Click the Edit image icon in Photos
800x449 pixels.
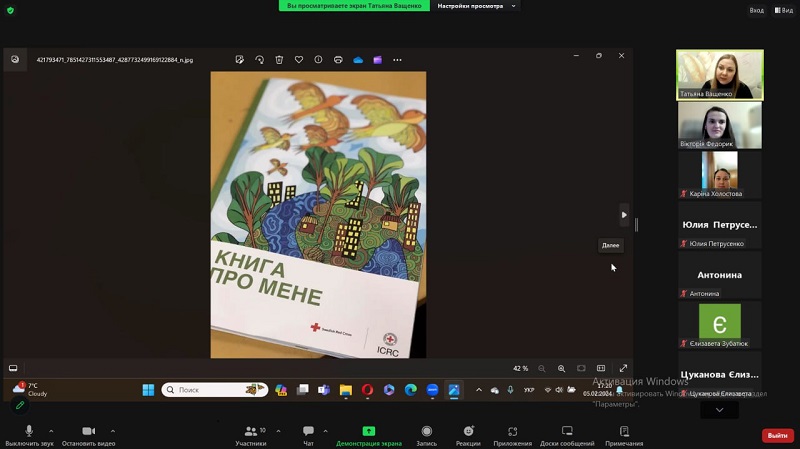click(x=240, y=60)
